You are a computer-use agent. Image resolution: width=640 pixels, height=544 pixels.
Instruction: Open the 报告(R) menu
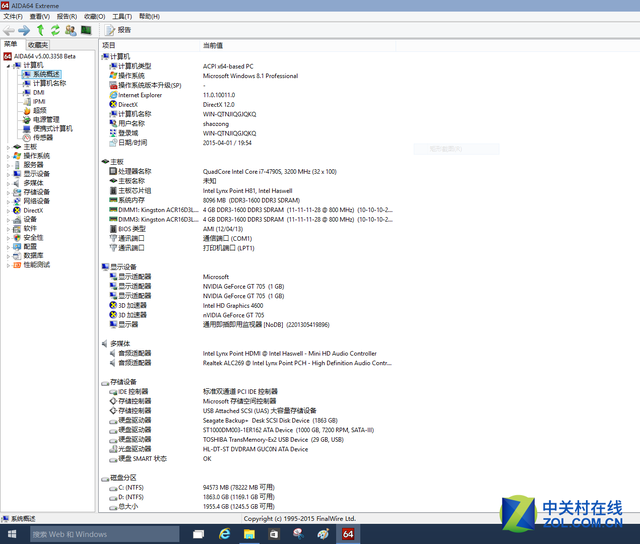pos(67,16)
